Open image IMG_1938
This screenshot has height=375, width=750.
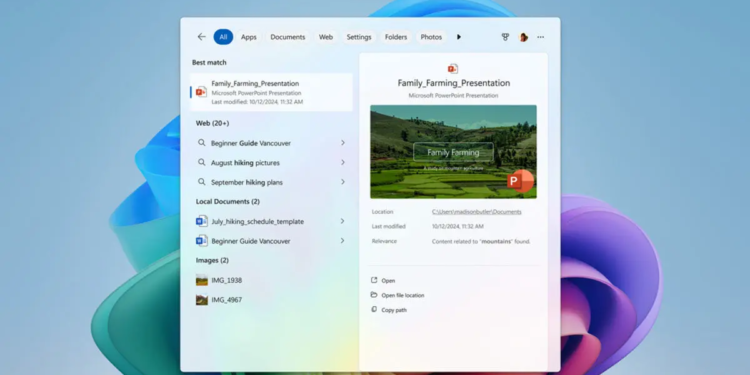(227, 280)
